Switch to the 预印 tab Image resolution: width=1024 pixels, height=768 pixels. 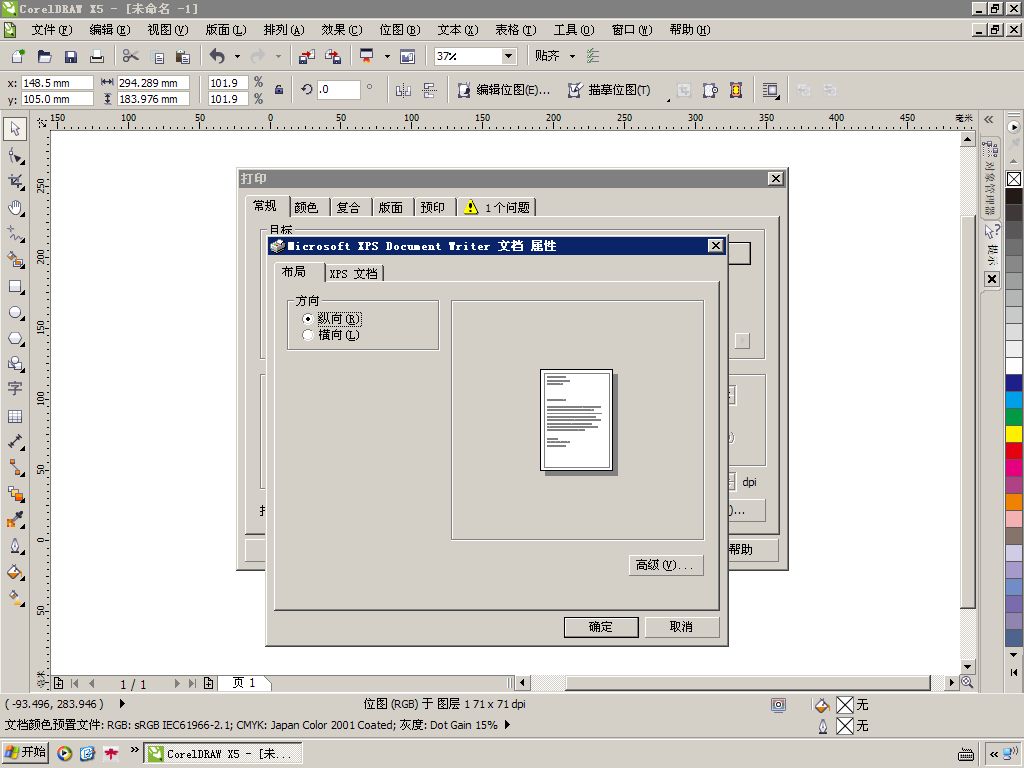(432, 208)
